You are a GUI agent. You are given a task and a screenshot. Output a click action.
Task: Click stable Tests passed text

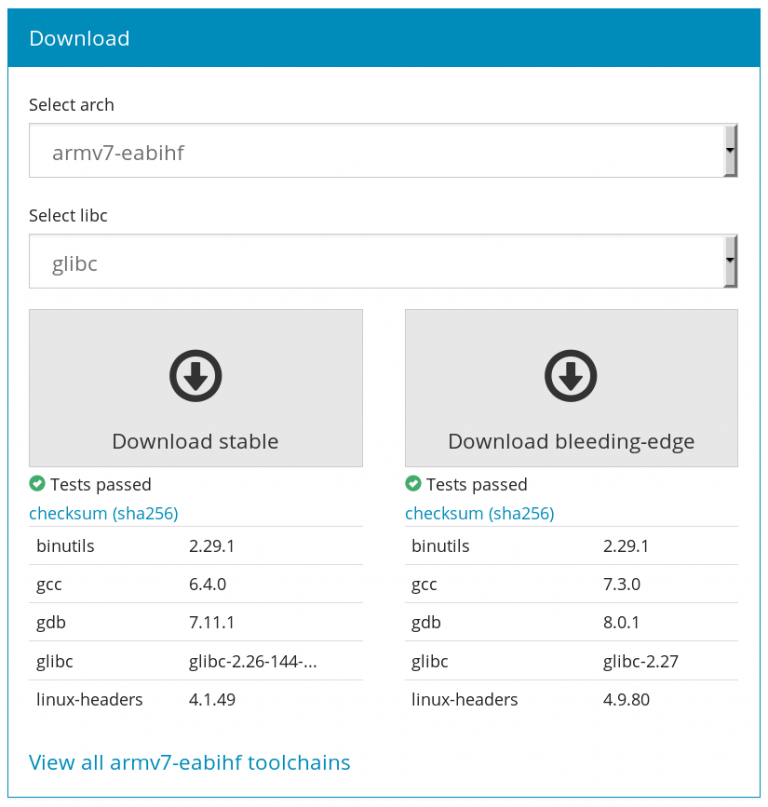101,484
